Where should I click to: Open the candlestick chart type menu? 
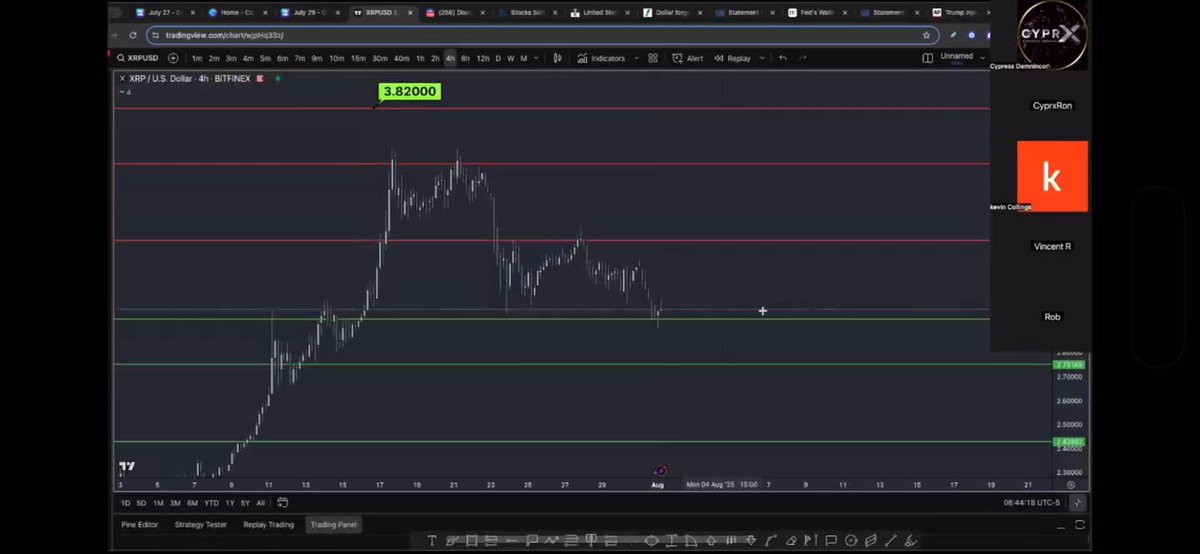(x=557, y=58)
